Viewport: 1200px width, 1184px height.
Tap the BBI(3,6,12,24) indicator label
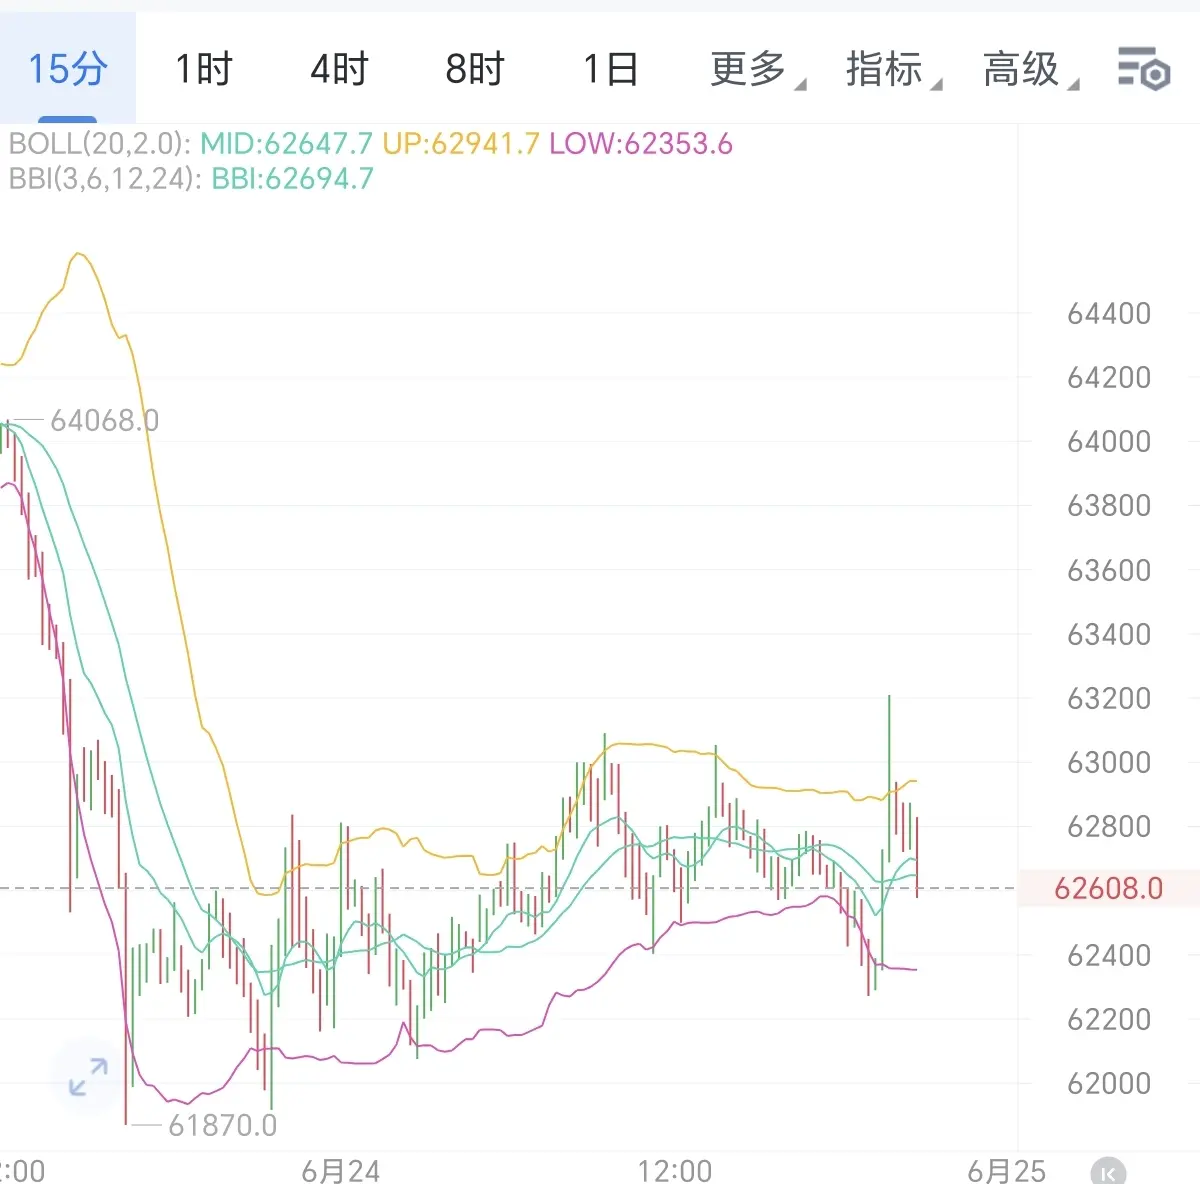click(x=106, y=179)
